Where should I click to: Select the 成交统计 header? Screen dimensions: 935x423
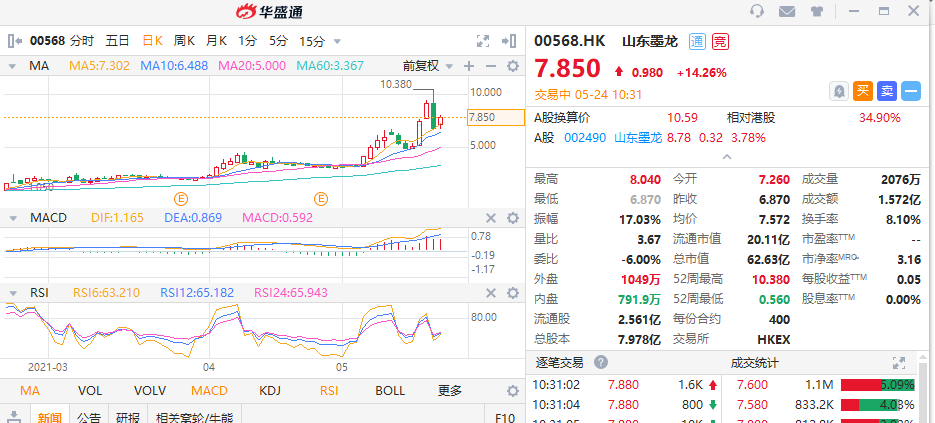point(754,362)
